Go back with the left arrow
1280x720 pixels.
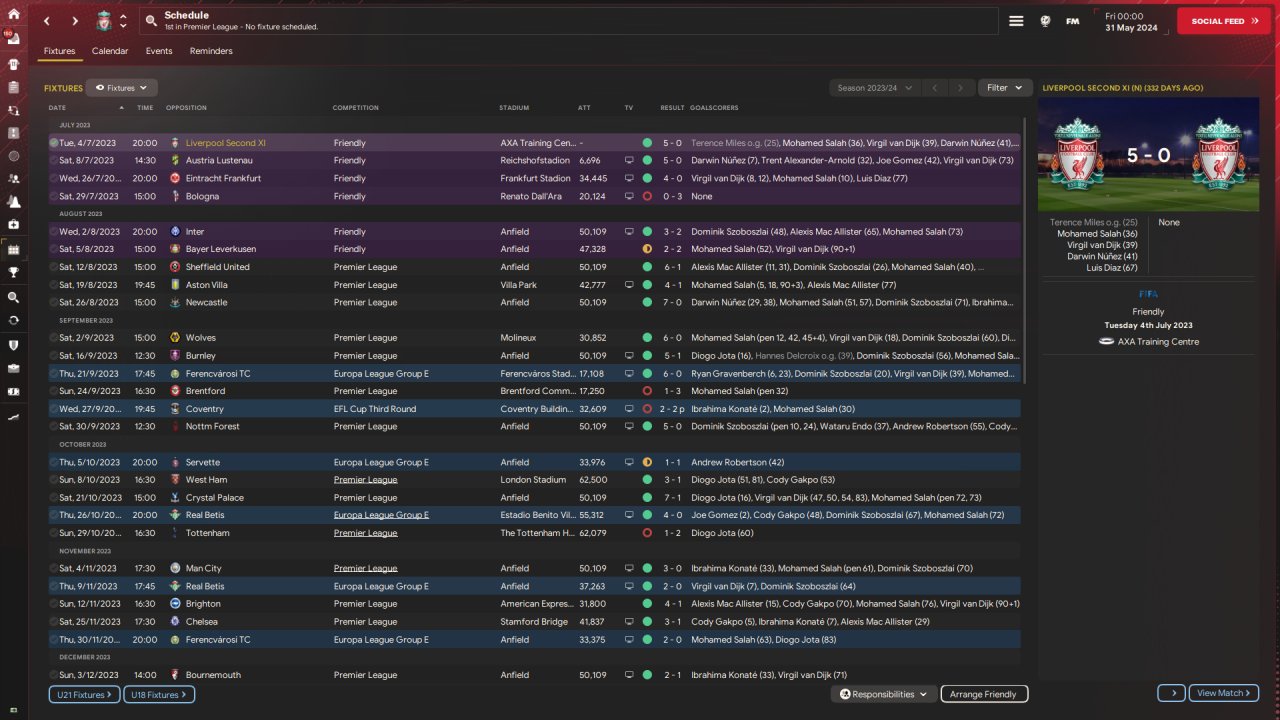pos(46,21)
